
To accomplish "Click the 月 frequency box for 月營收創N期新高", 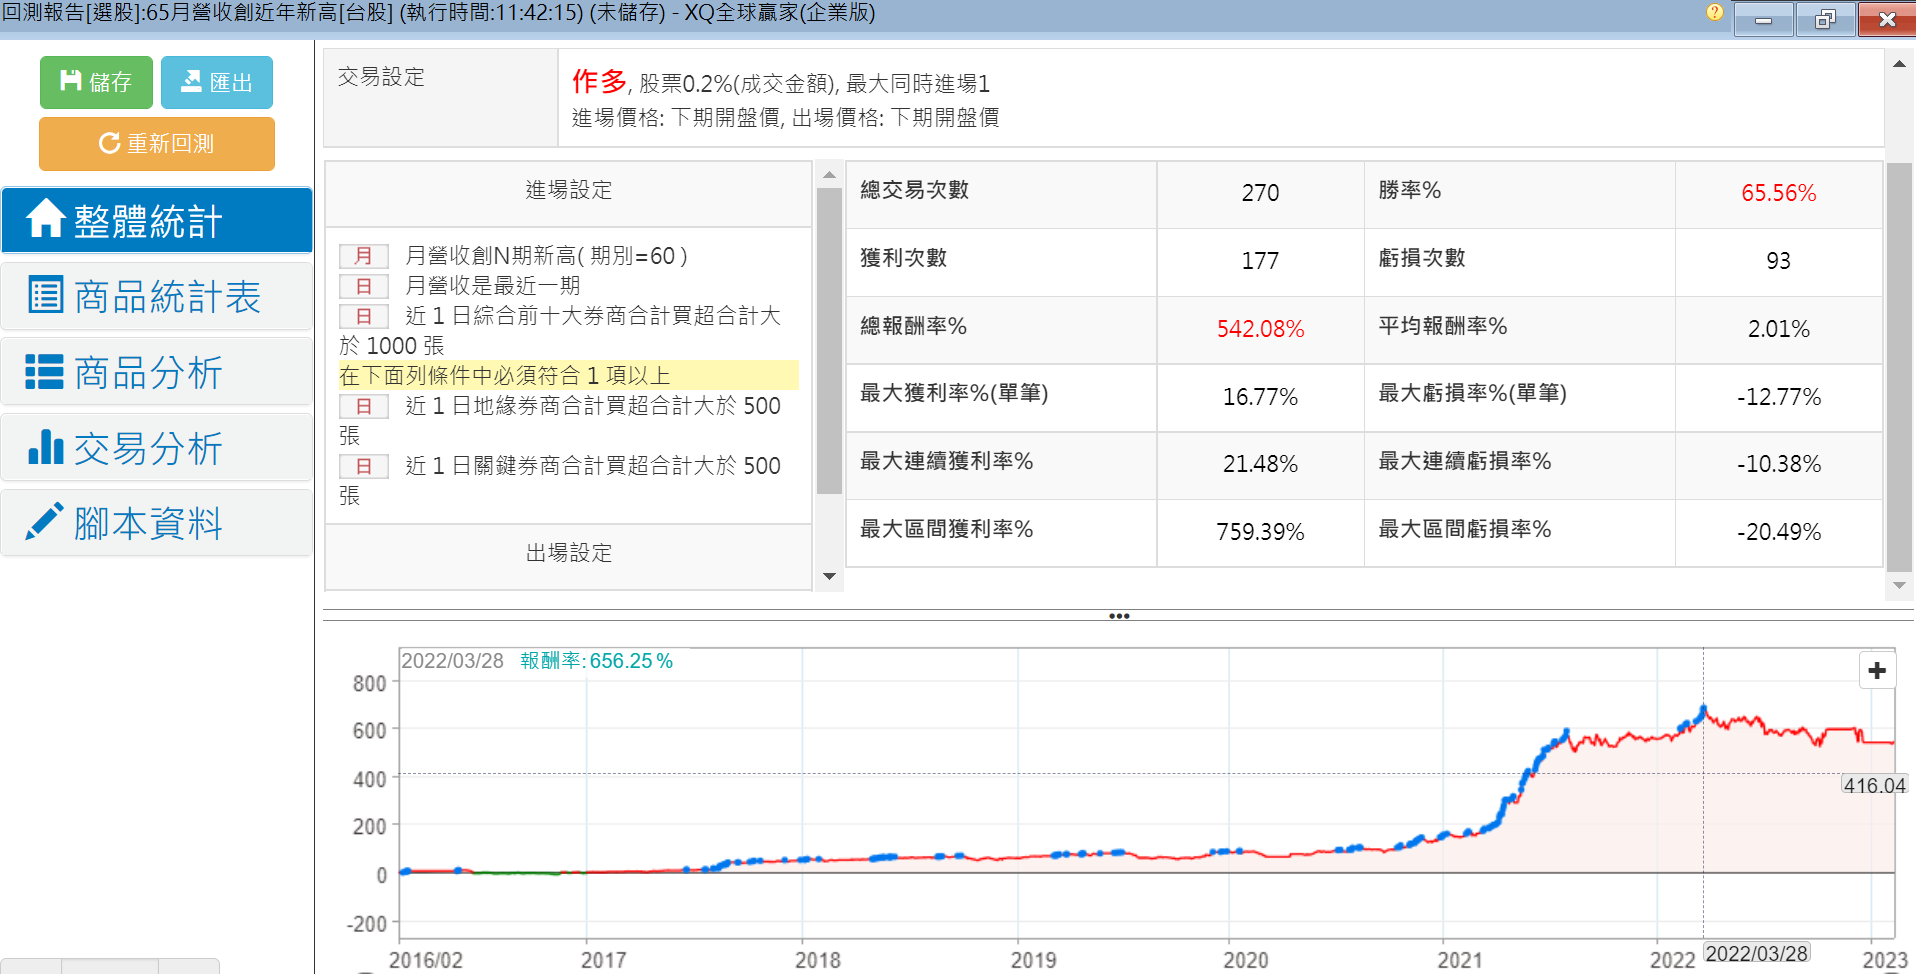I will click(x=364, y=256).
